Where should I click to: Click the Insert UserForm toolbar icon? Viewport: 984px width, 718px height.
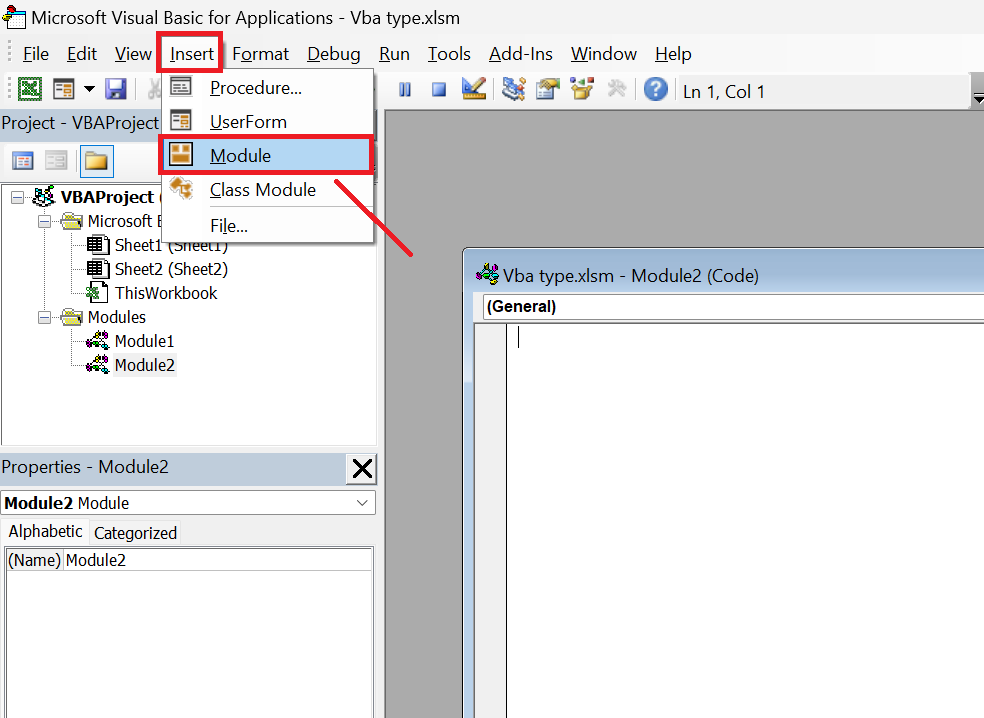[x=63, y=89]
